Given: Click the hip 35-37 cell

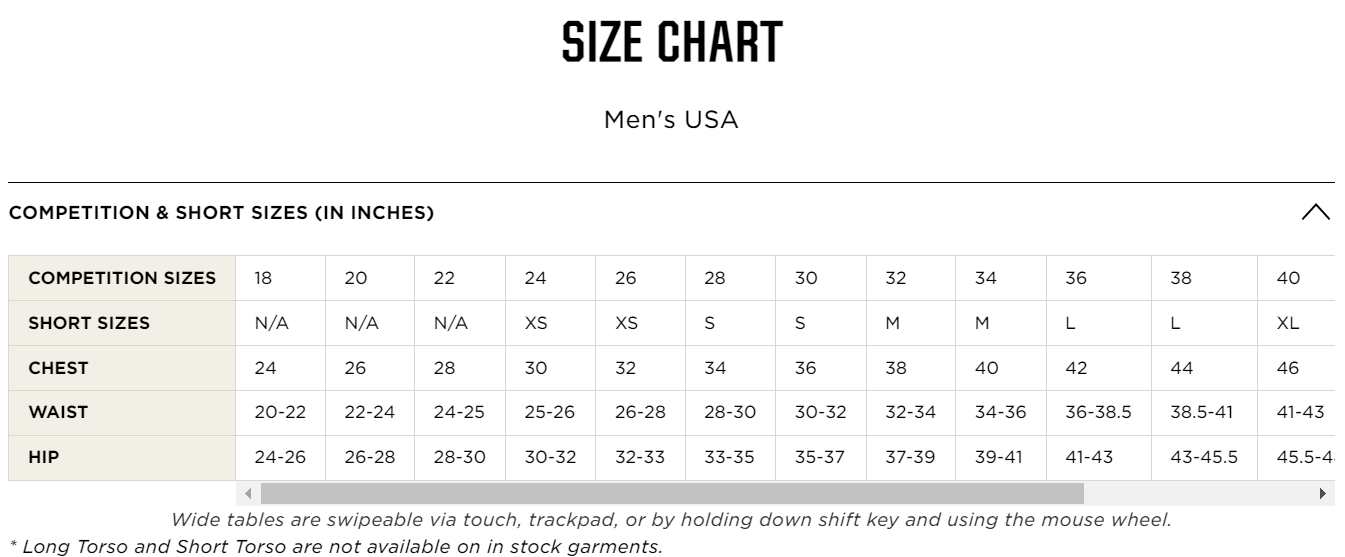Looking at the screenshot, I should [819, 457].
